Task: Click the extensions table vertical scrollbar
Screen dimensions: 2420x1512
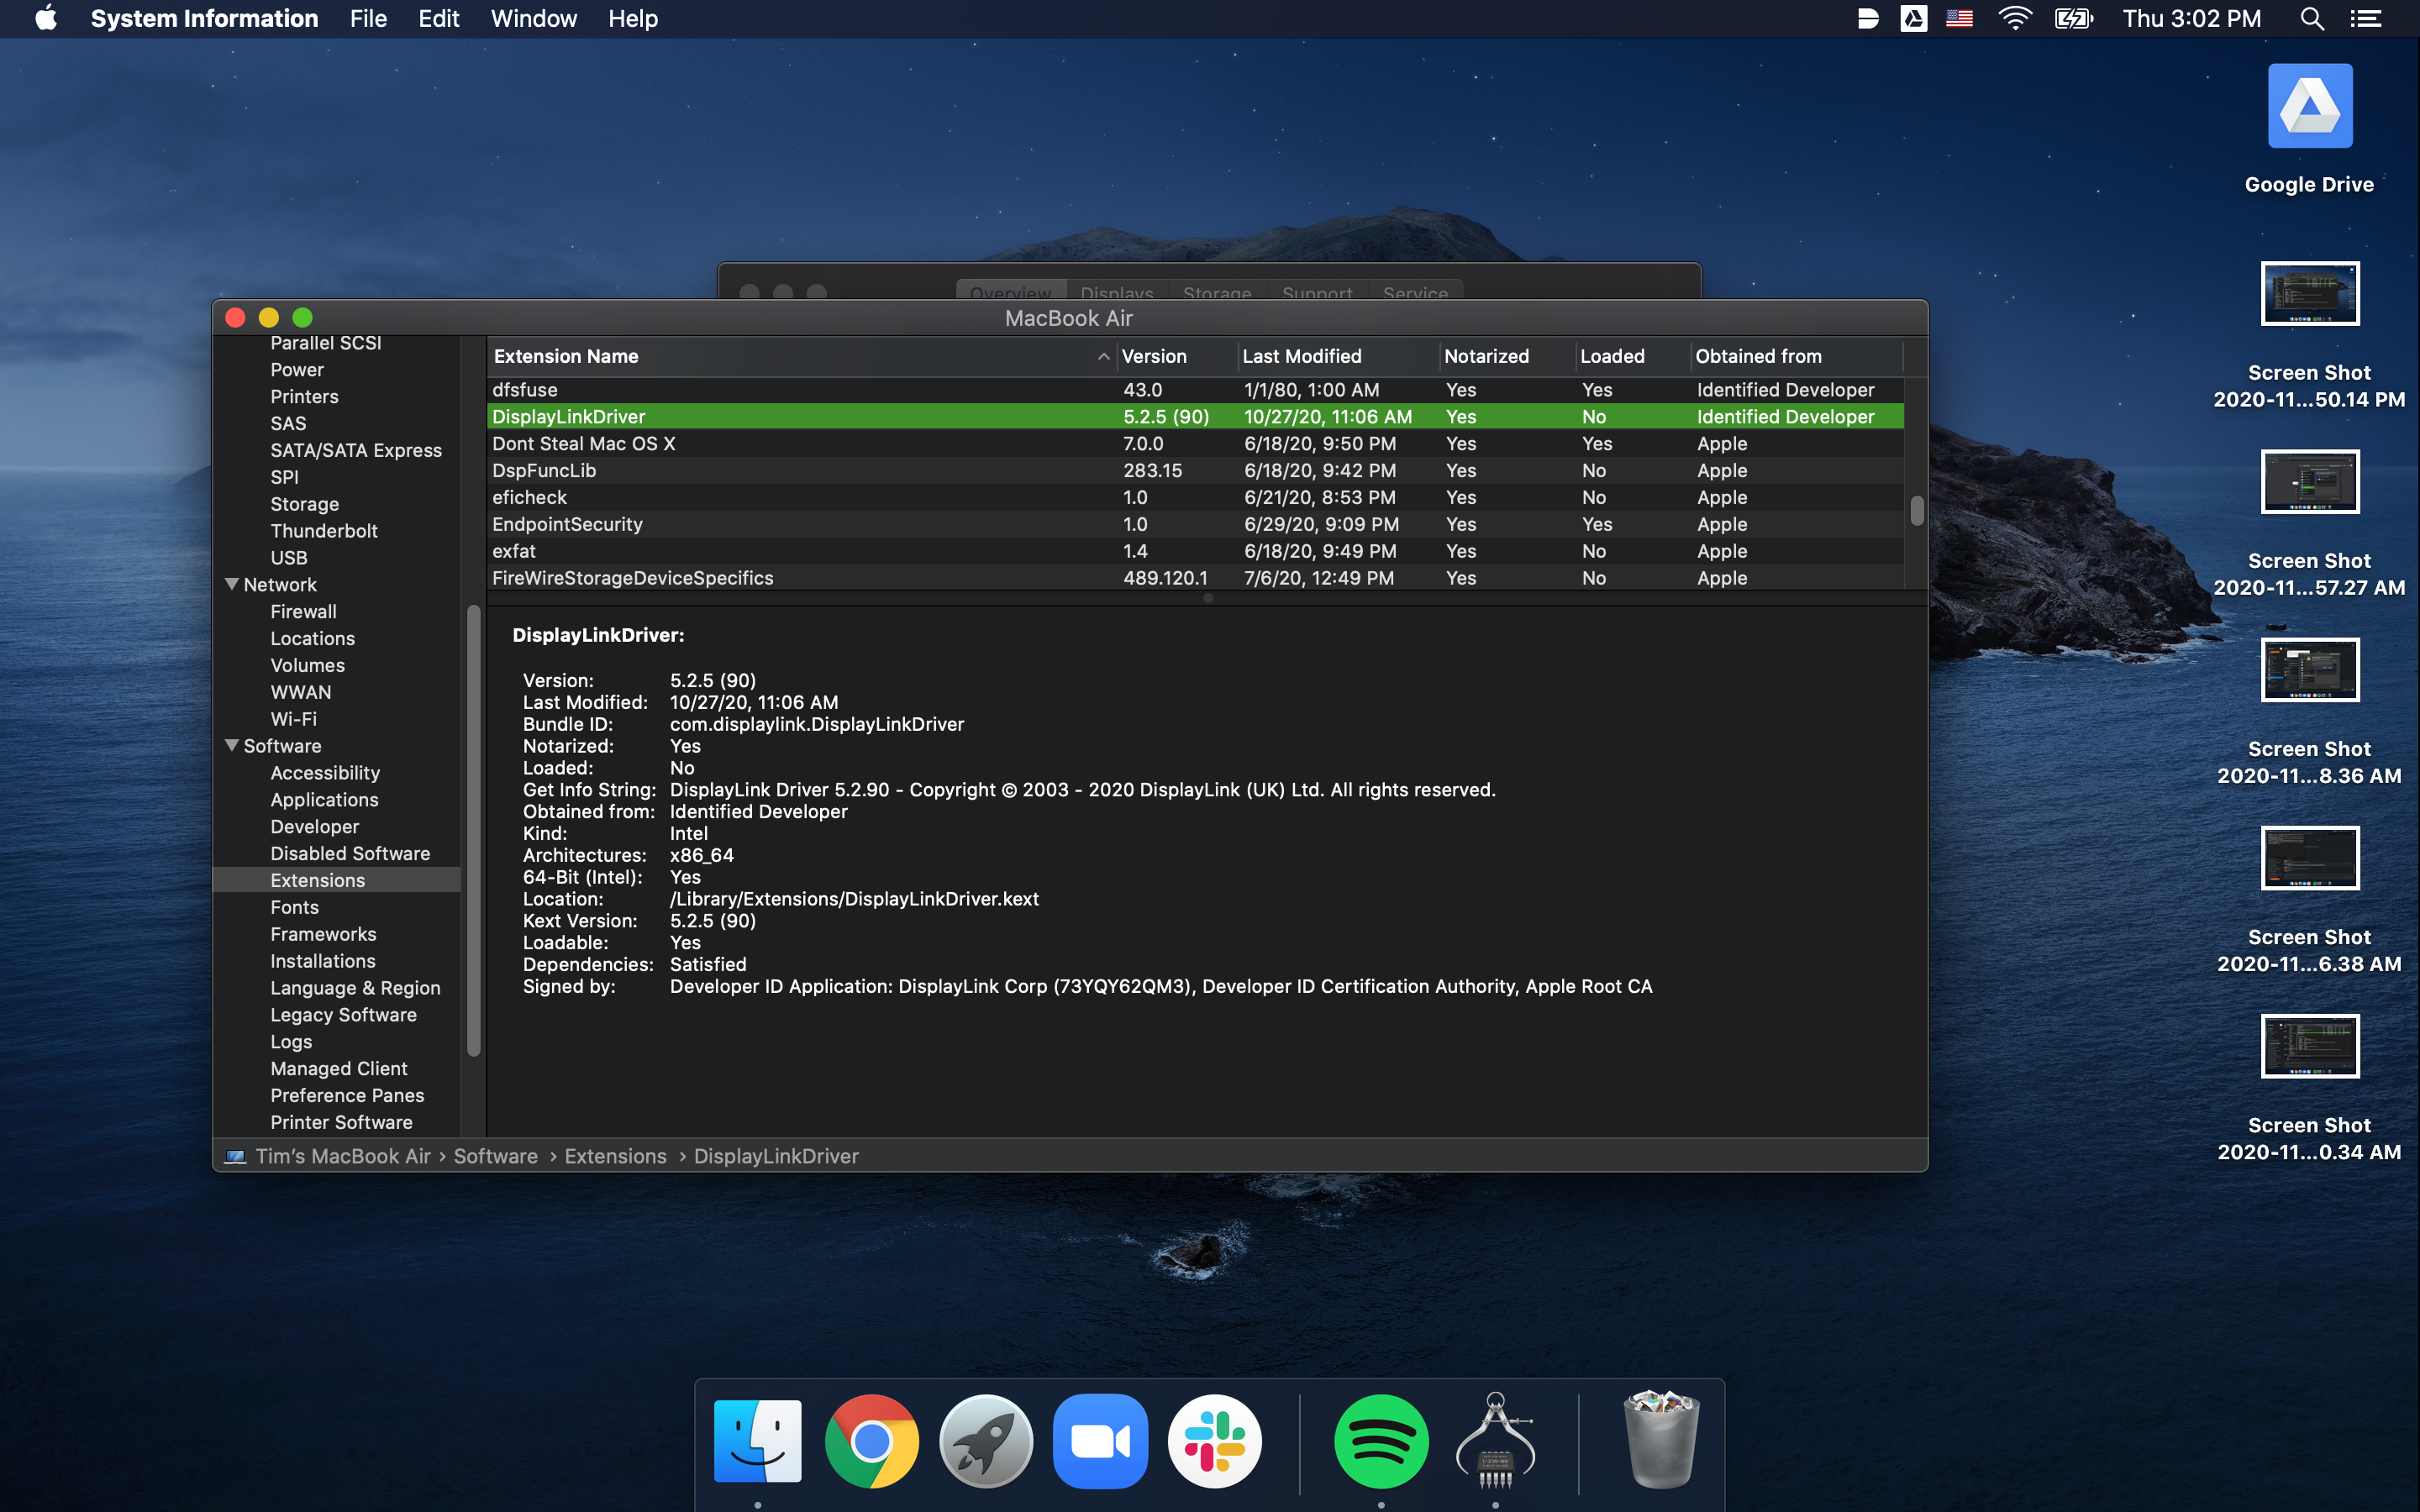Action: (1916, 510)
